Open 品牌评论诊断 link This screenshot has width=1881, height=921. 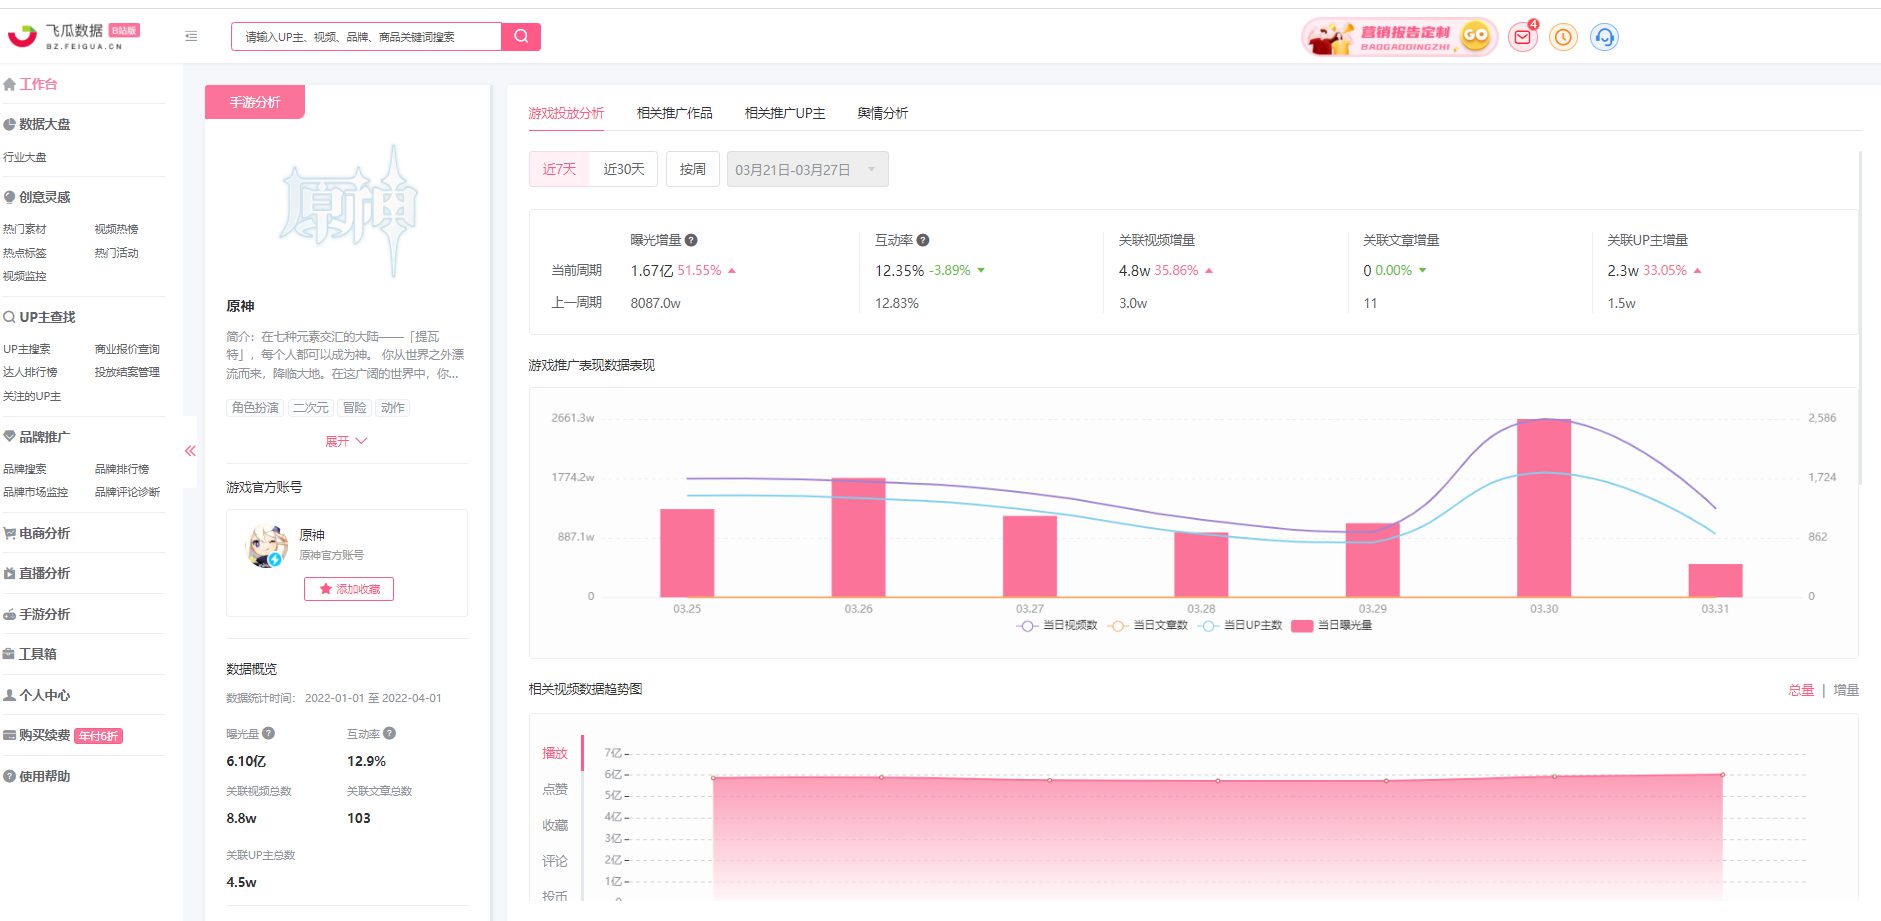point(127,492)
